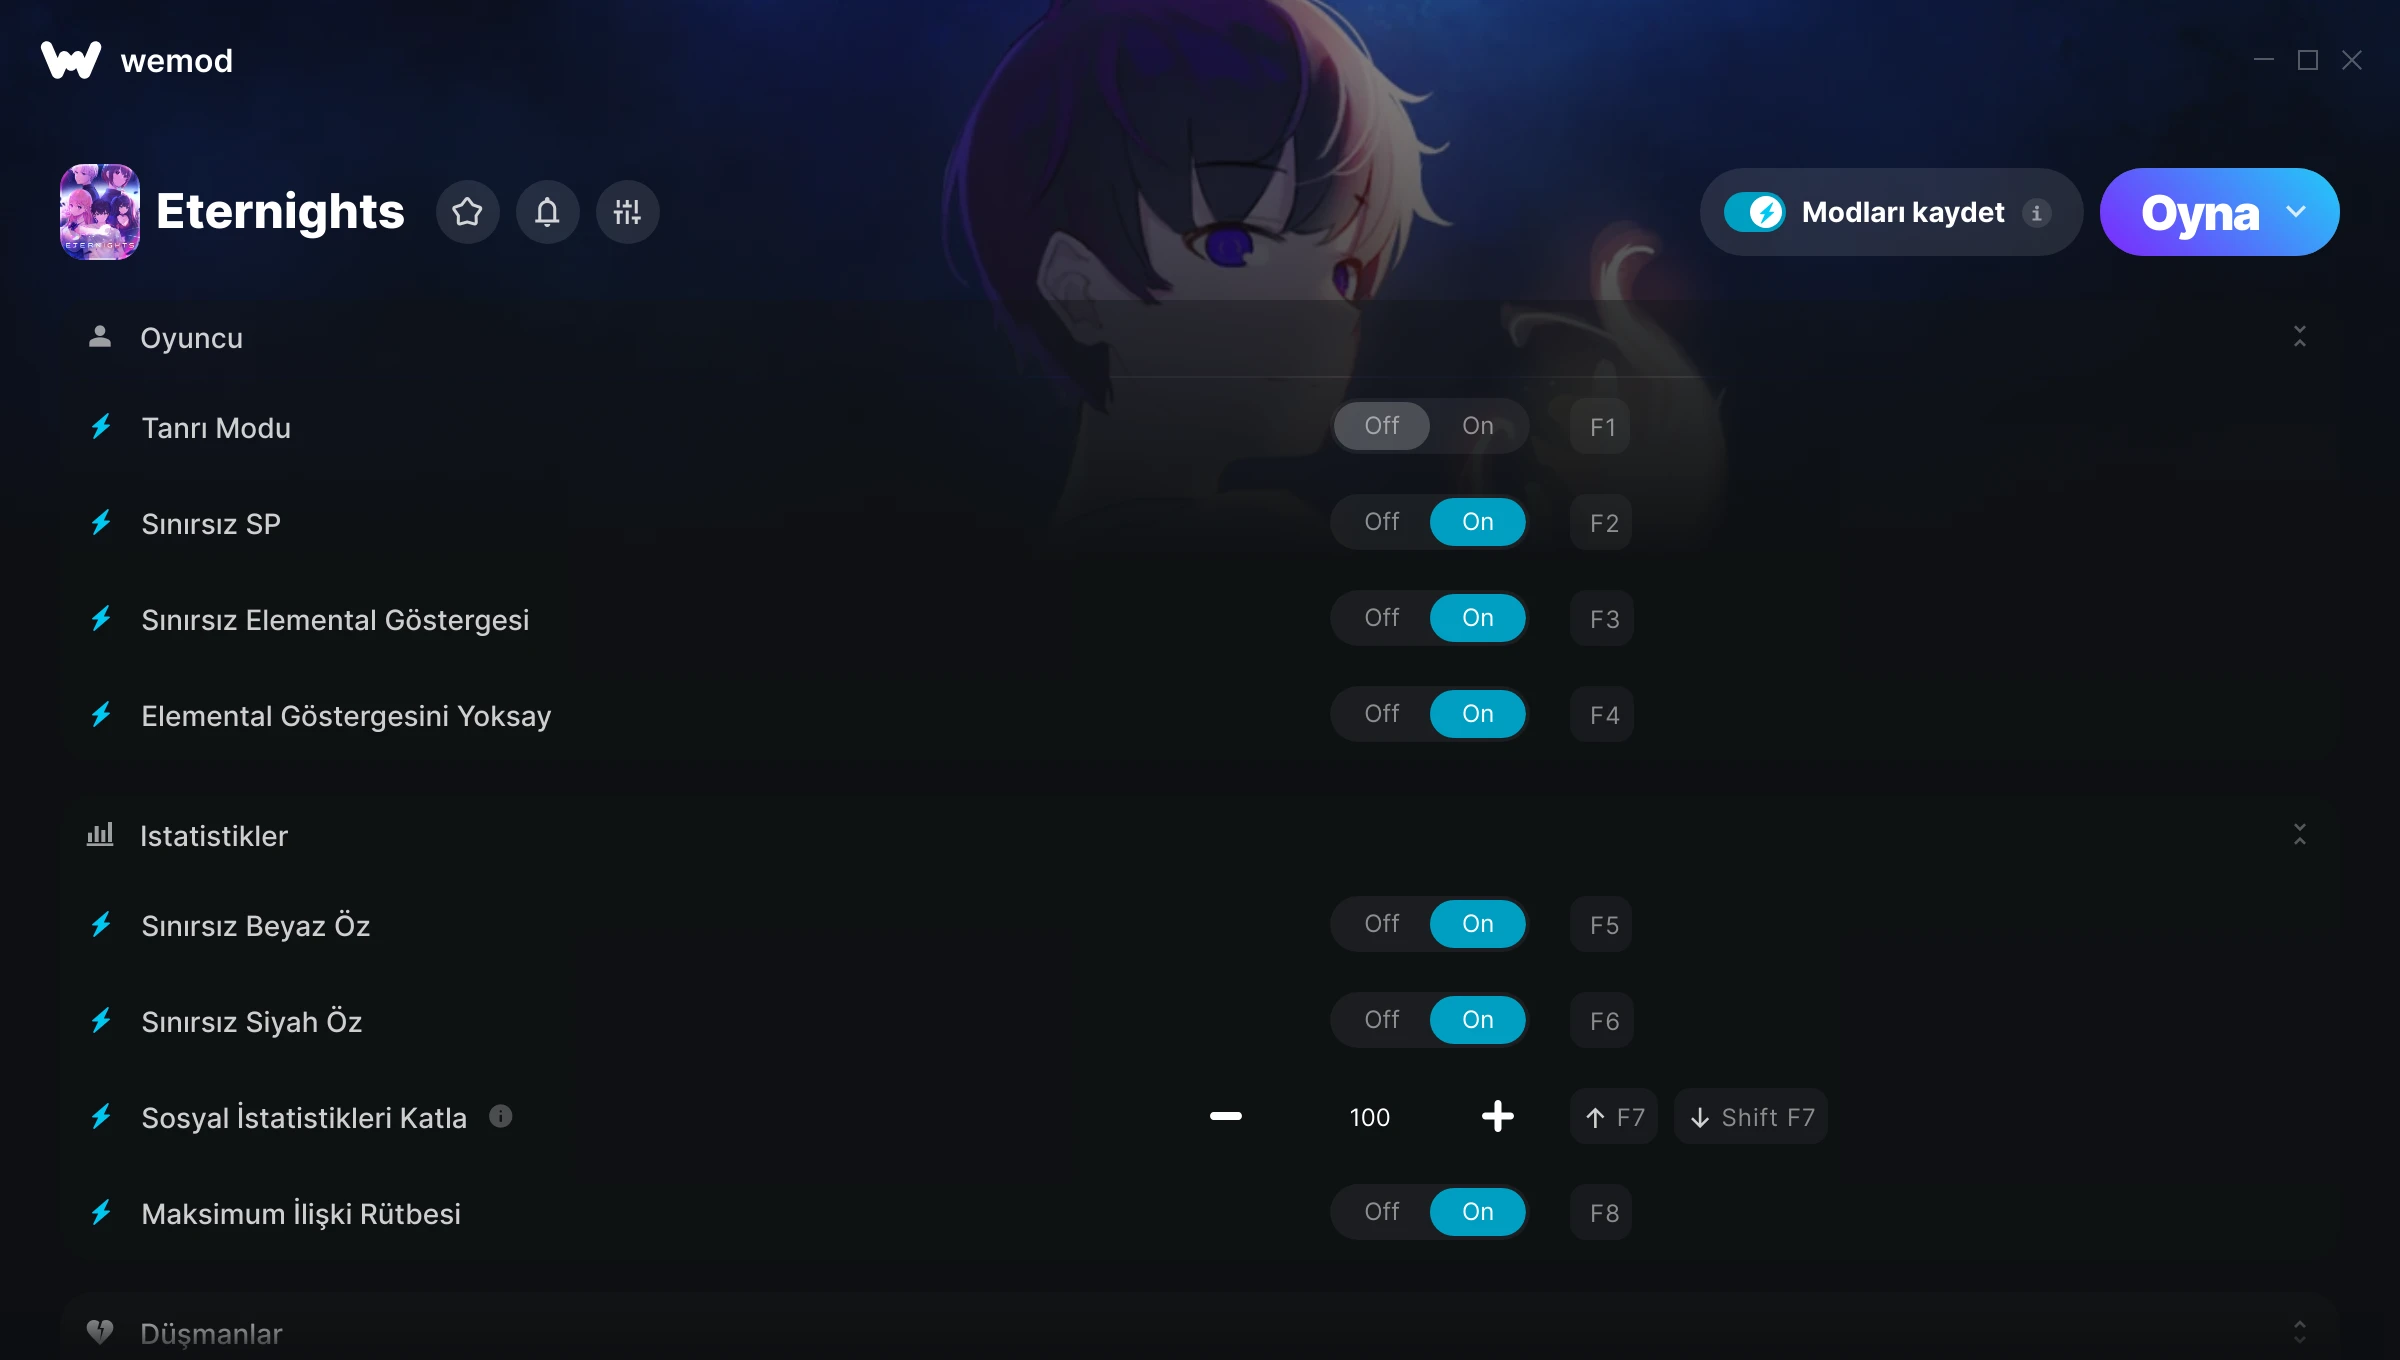Increase Sosyal İstatistikleri Katla with plus
Viewport: 2400px width, 1360px height.
(x=1497, y=1116)
